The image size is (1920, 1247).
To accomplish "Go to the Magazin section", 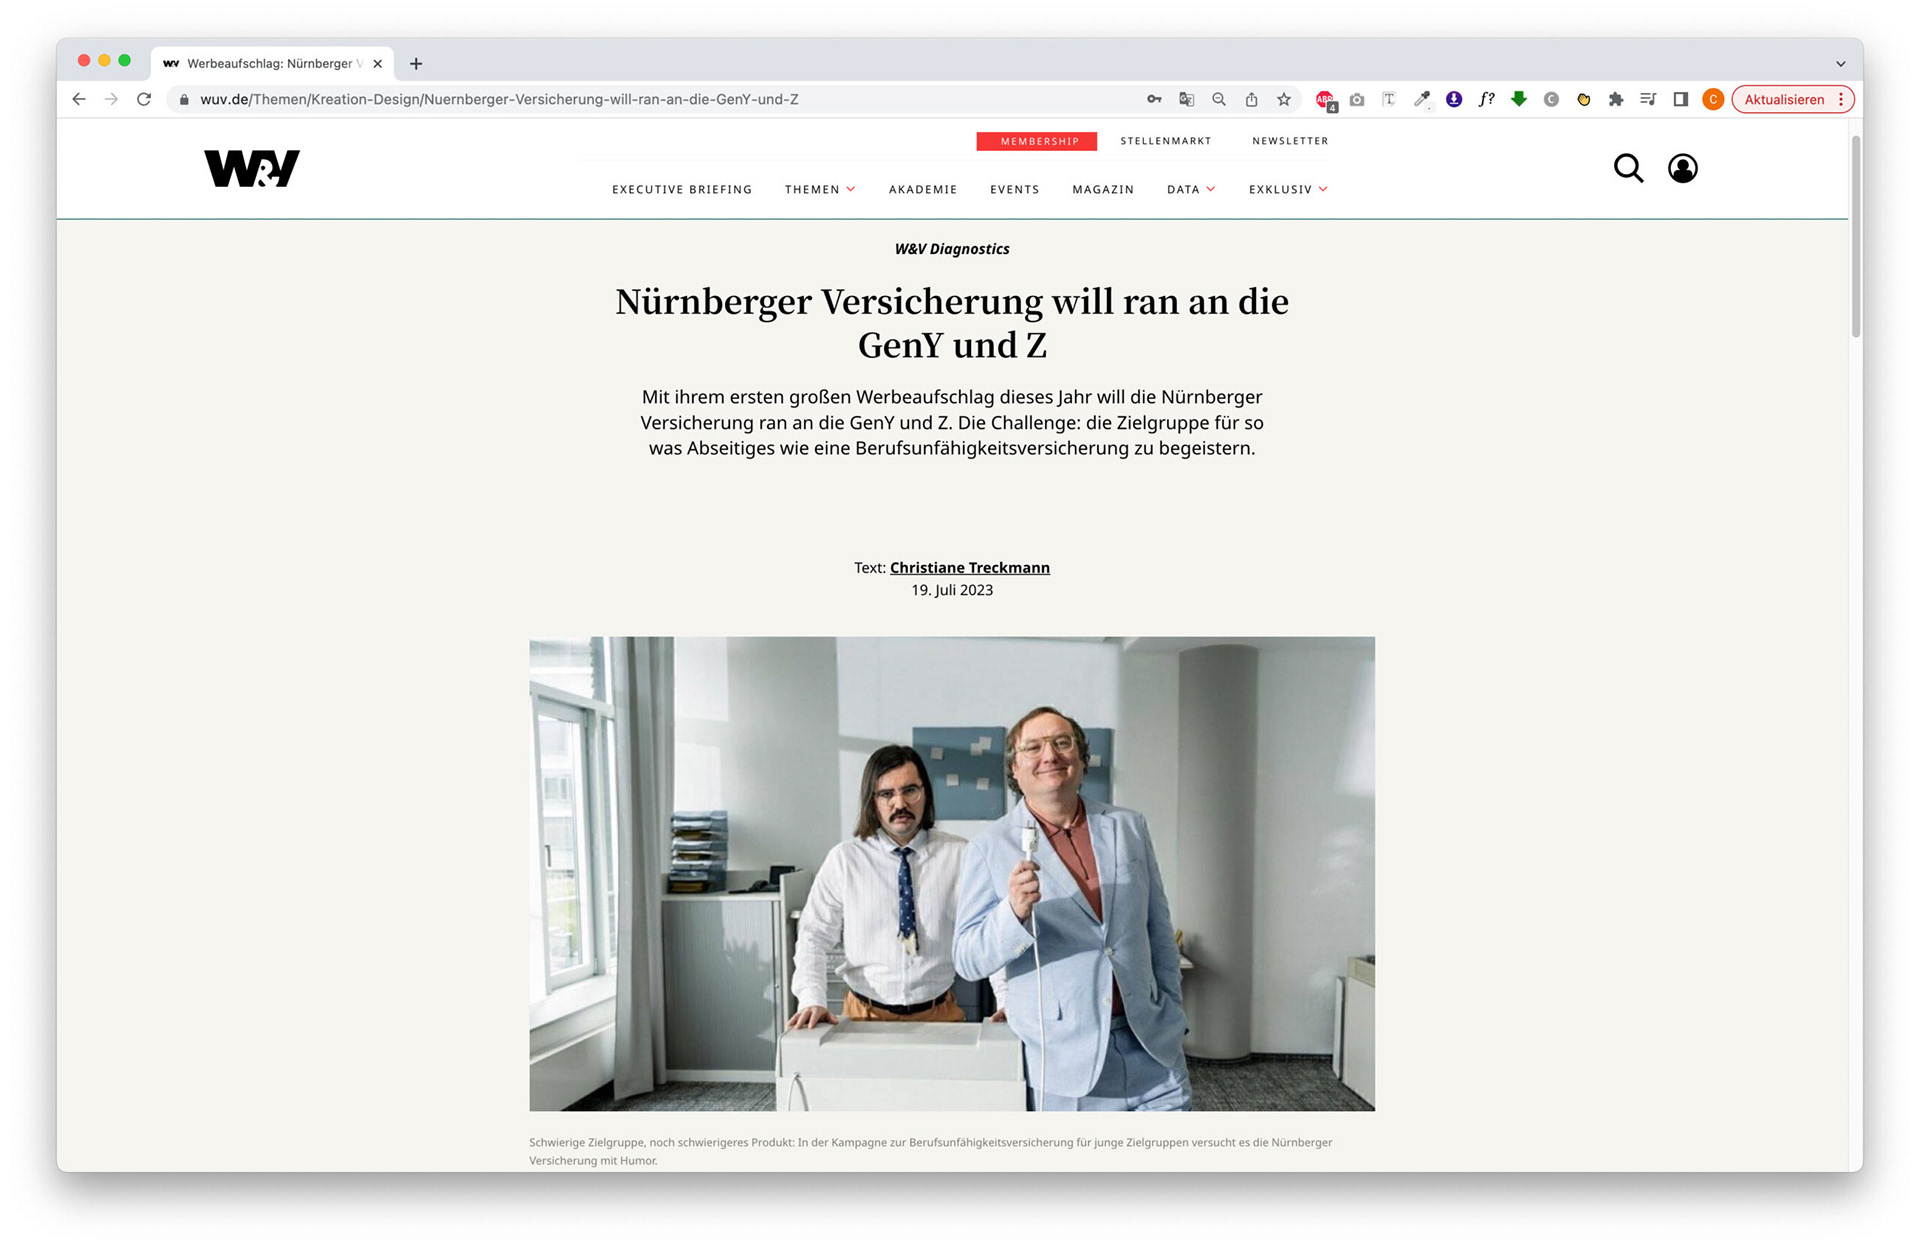I will (x=1103, y=189).
